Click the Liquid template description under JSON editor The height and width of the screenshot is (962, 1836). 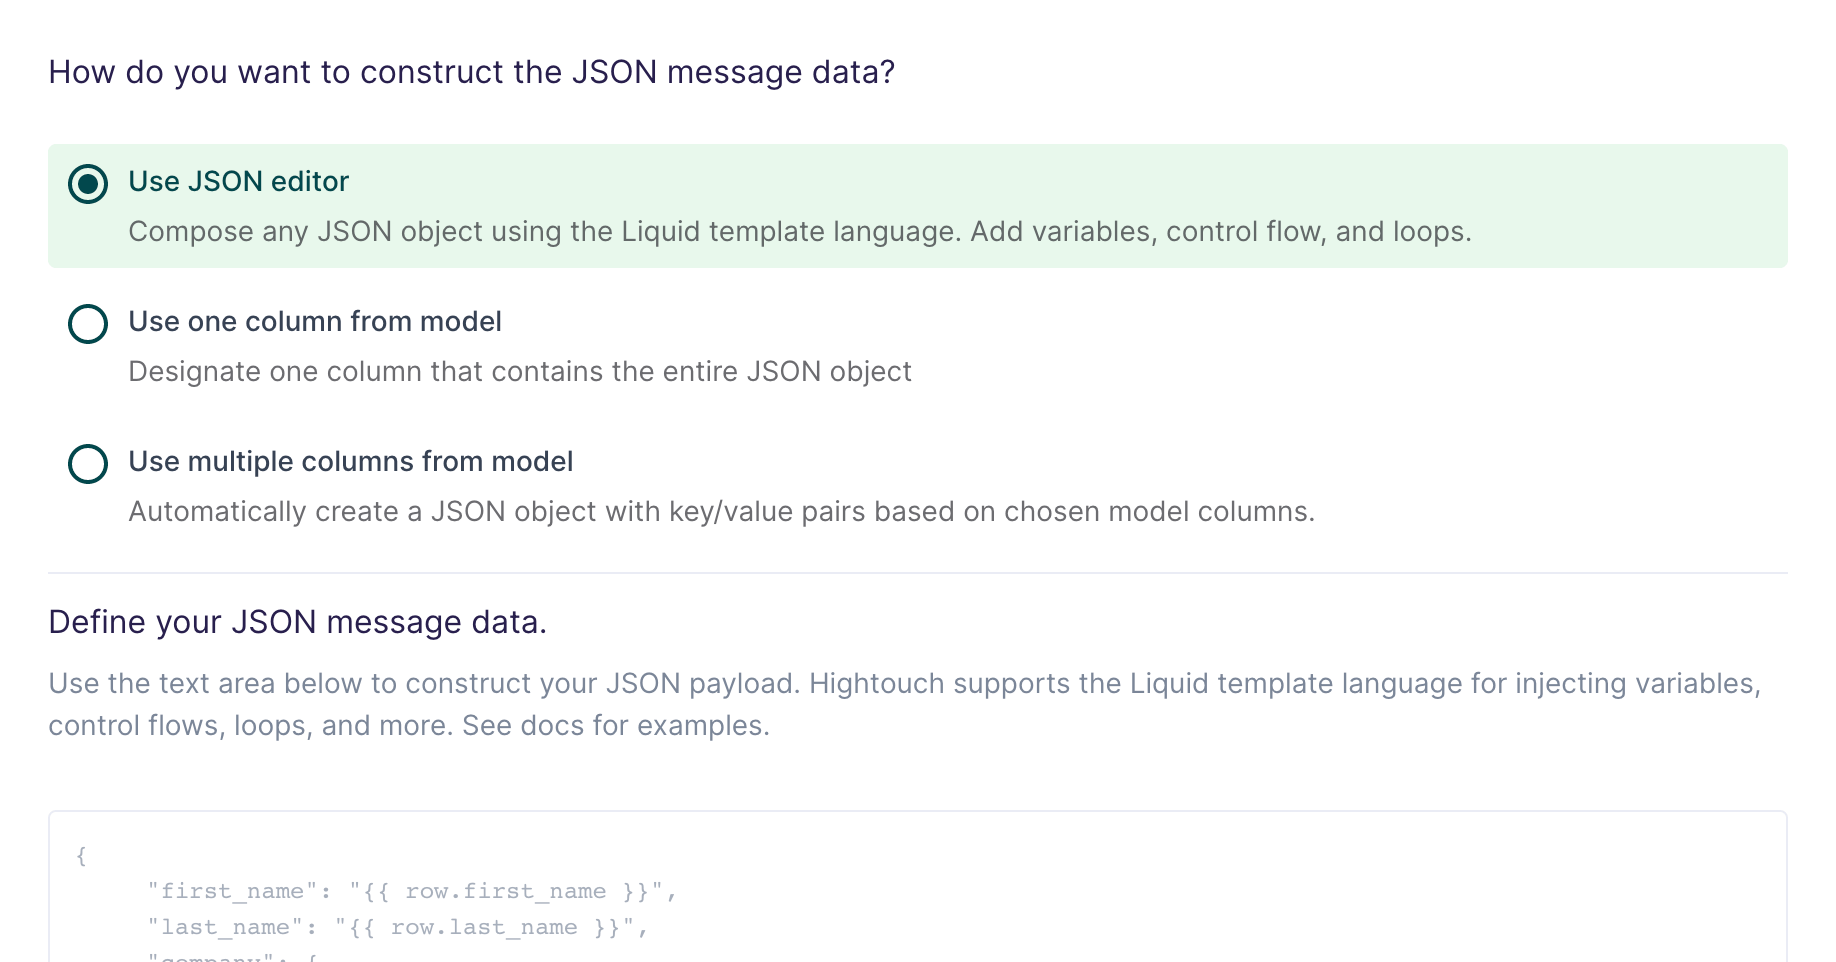(800, 231)
